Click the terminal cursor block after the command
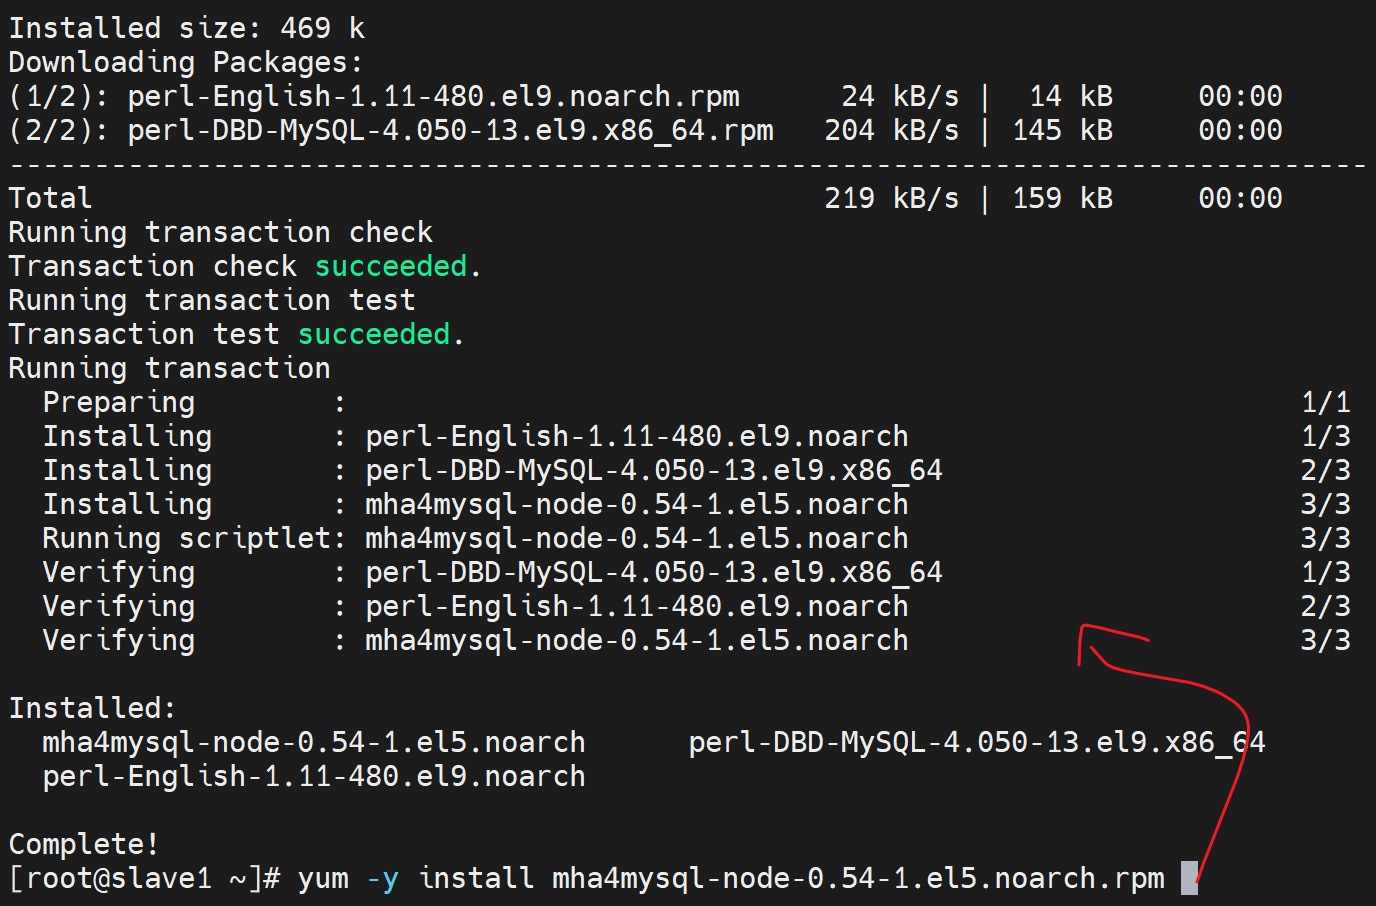The image size is (1376, 906). click(1189, 878)
